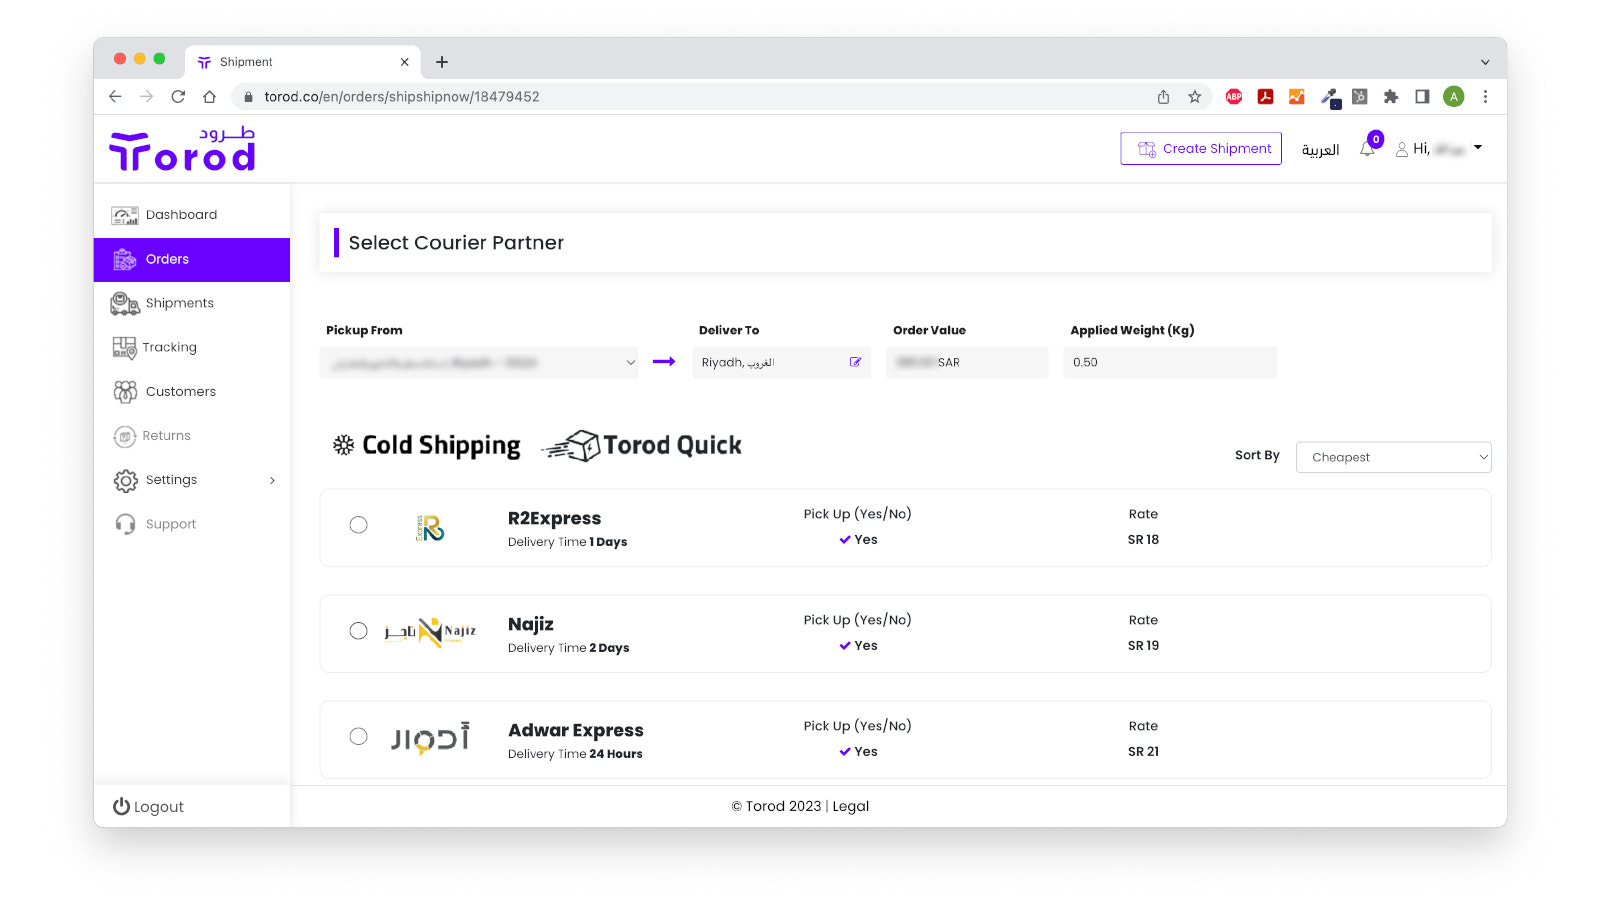Expand the Settings submenu chevron
The image size is (1600, 900).
click(272, 480)
